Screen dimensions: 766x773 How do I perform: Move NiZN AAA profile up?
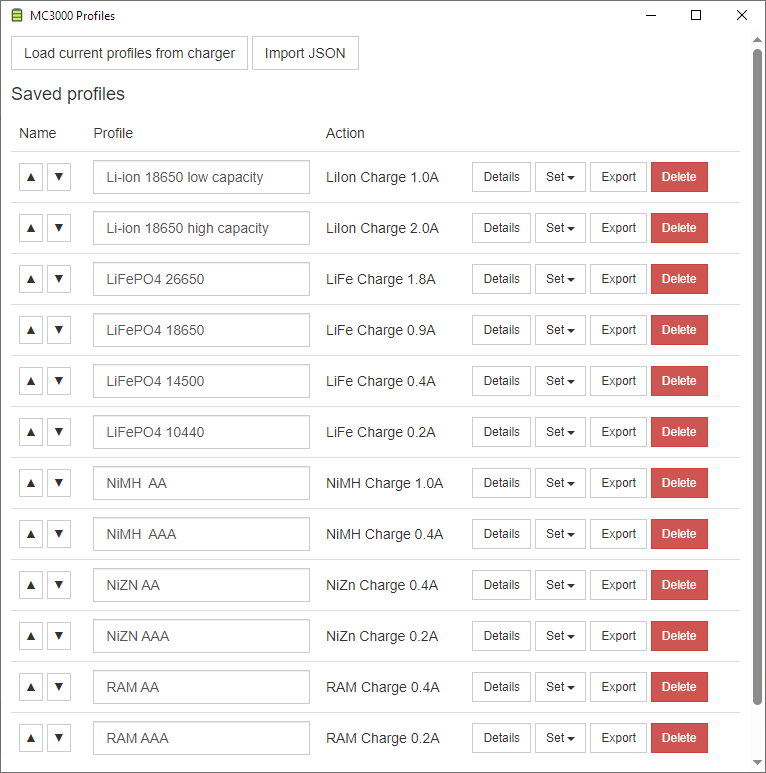coord(31,636)
